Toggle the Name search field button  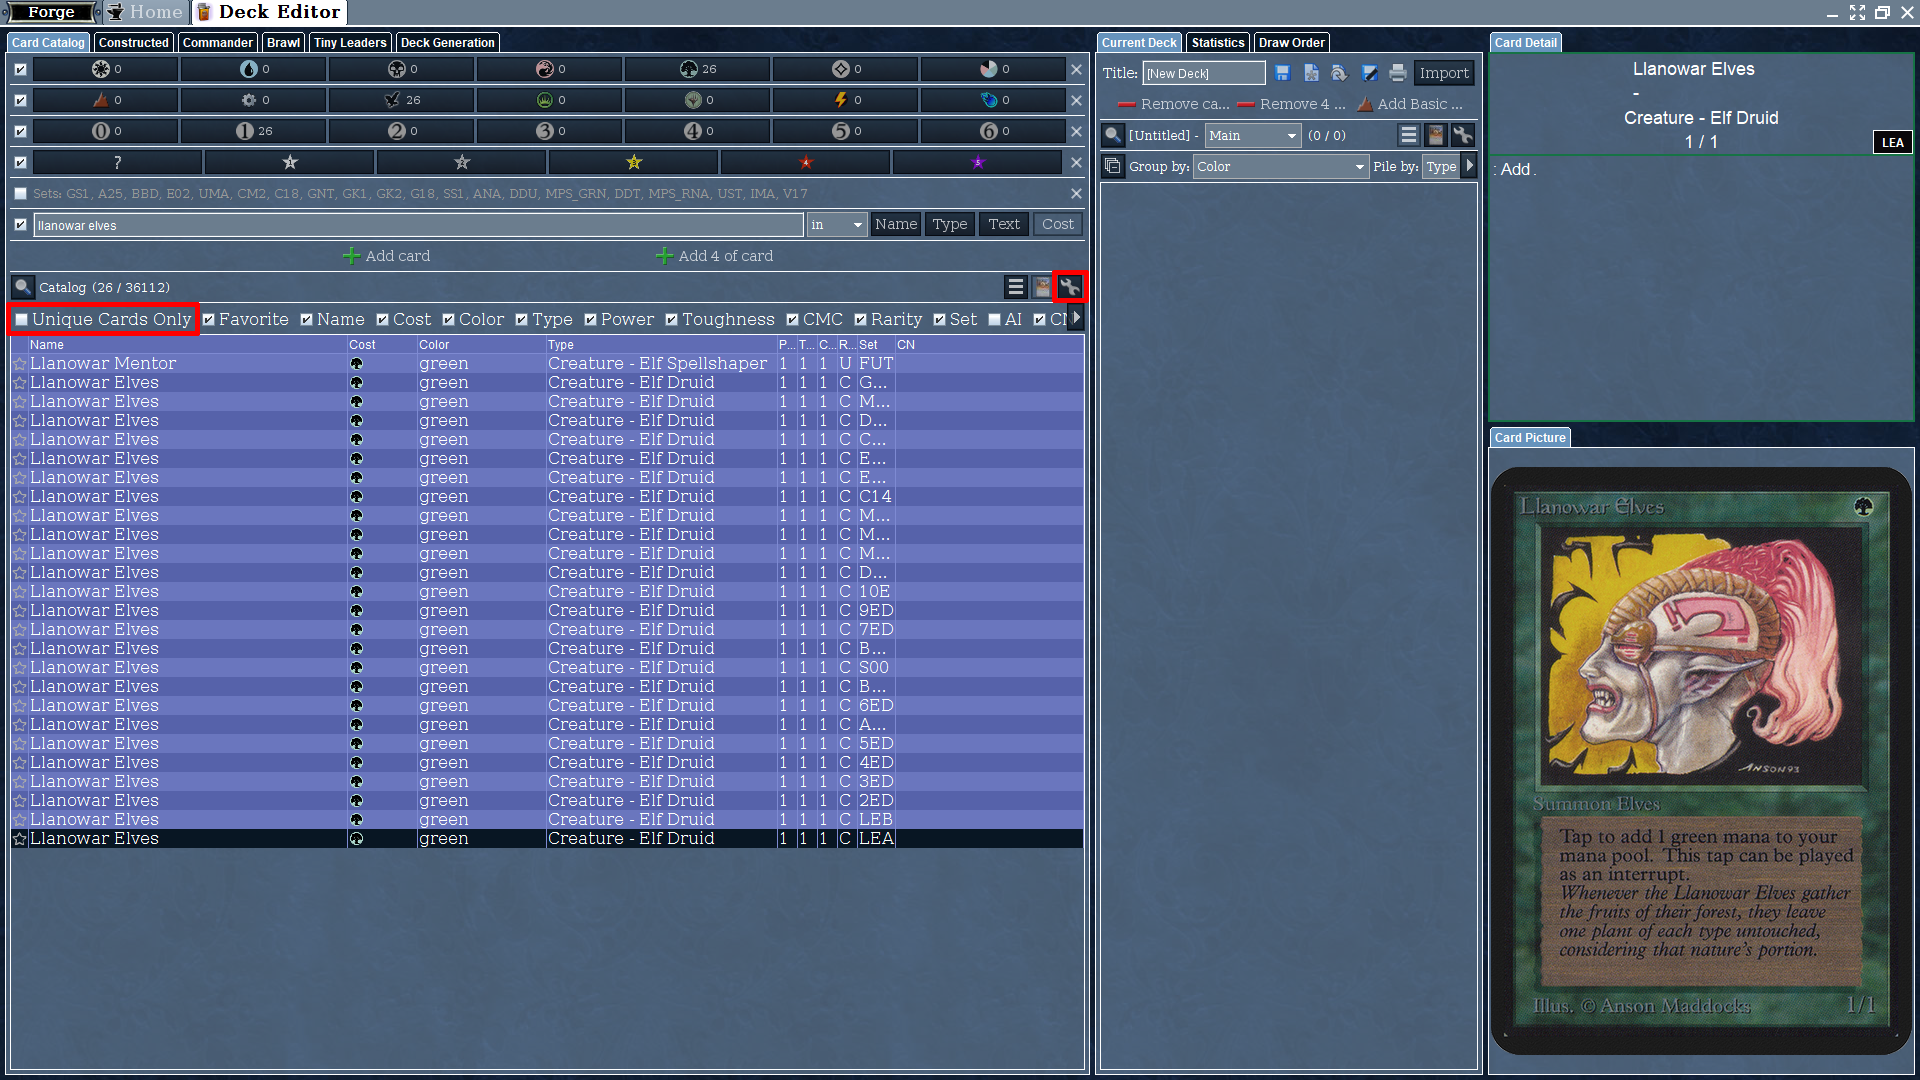tap(896, 224)
